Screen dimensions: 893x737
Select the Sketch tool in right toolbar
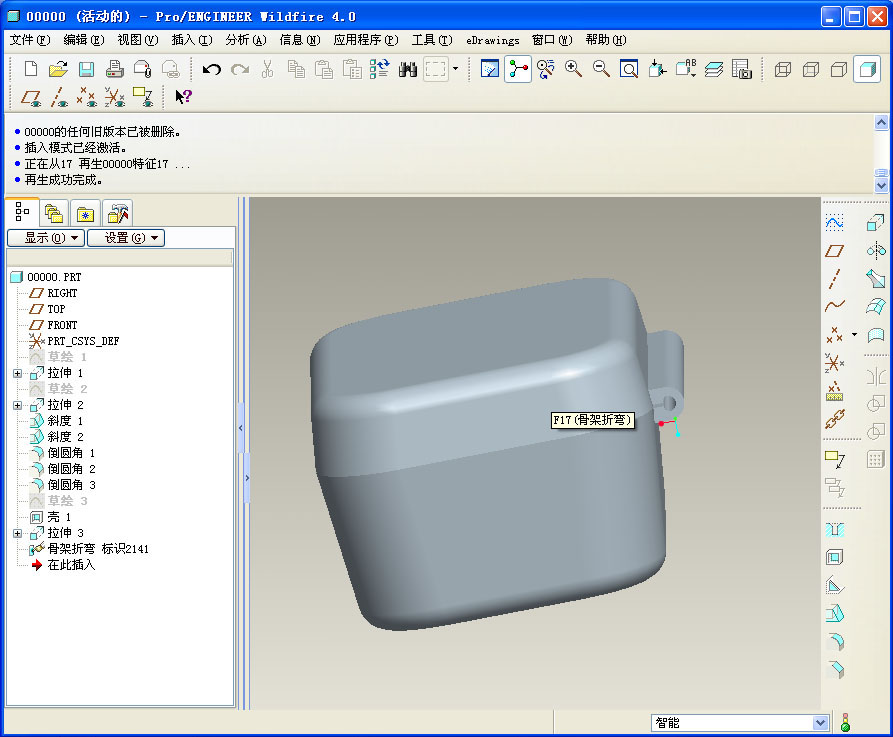[834, 222]
